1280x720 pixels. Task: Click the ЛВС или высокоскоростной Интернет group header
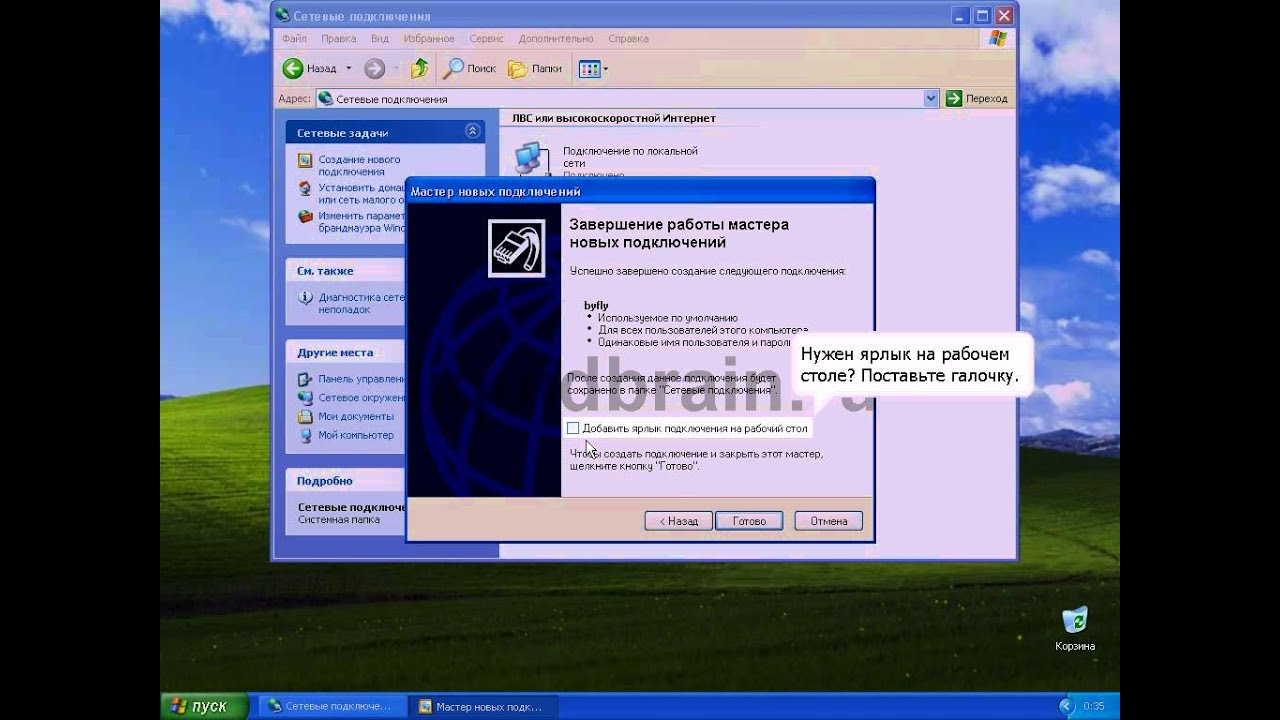pyautogui.click(x=614, y=118)
